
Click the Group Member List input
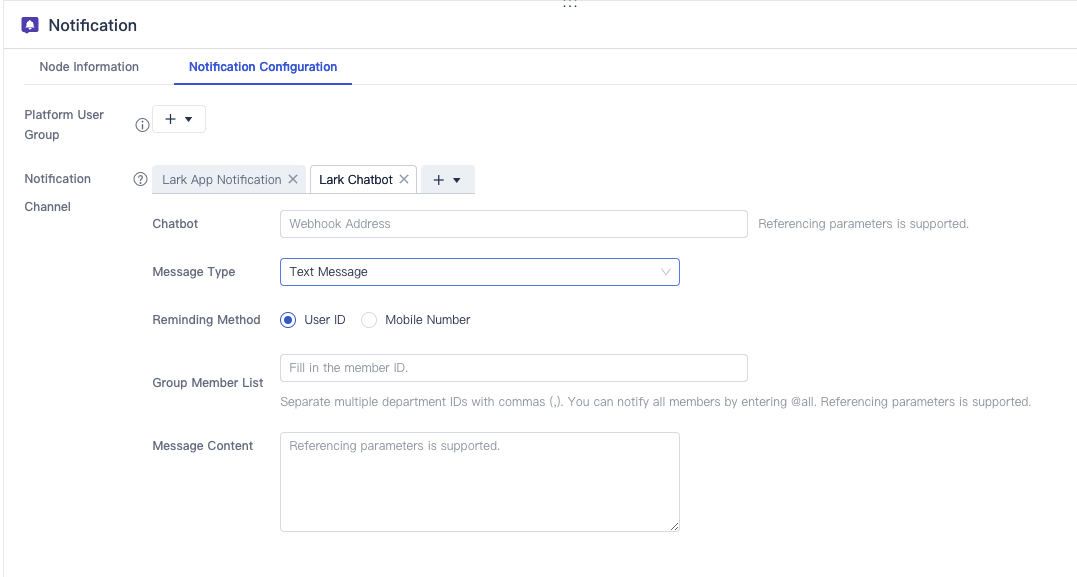pyautogui.click(x=513, y=368)
